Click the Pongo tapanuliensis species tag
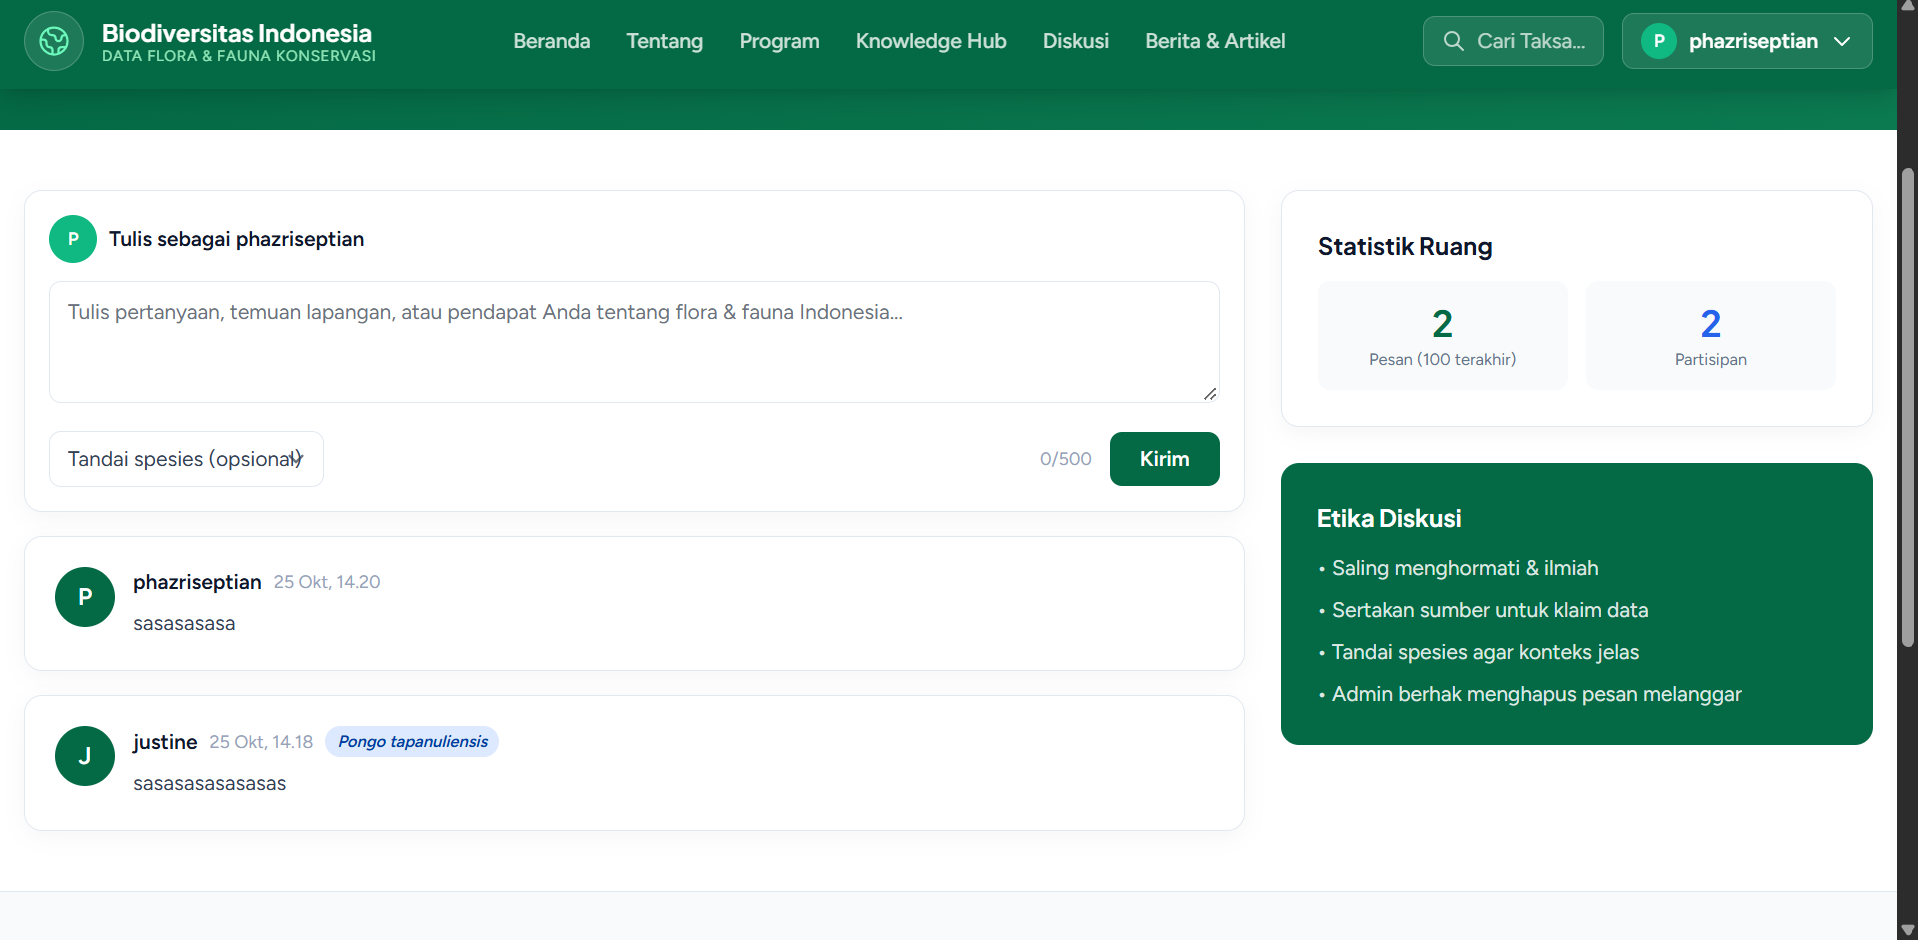This screenshot has height=940, width=1918. (x=412, y=741)
